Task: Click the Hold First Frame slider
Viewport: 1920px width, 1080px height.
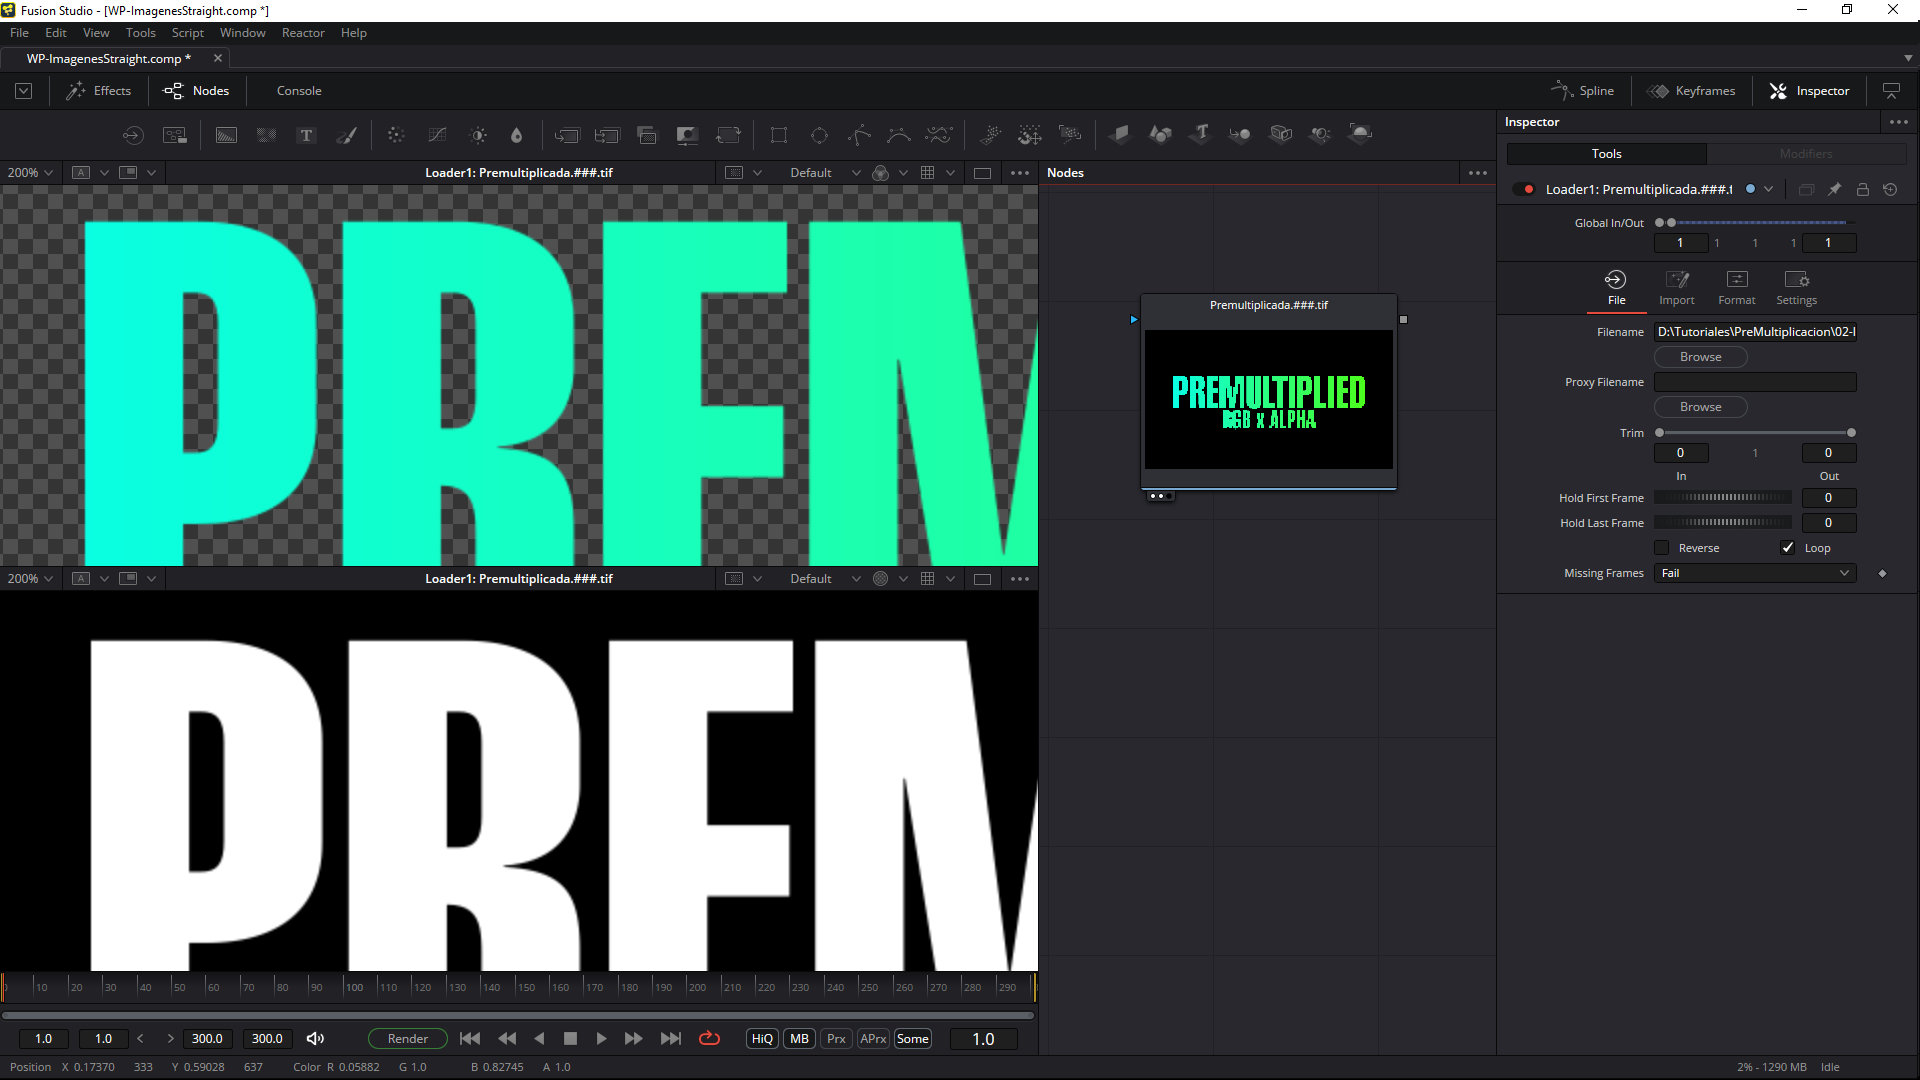Action: pos(1722,498)
